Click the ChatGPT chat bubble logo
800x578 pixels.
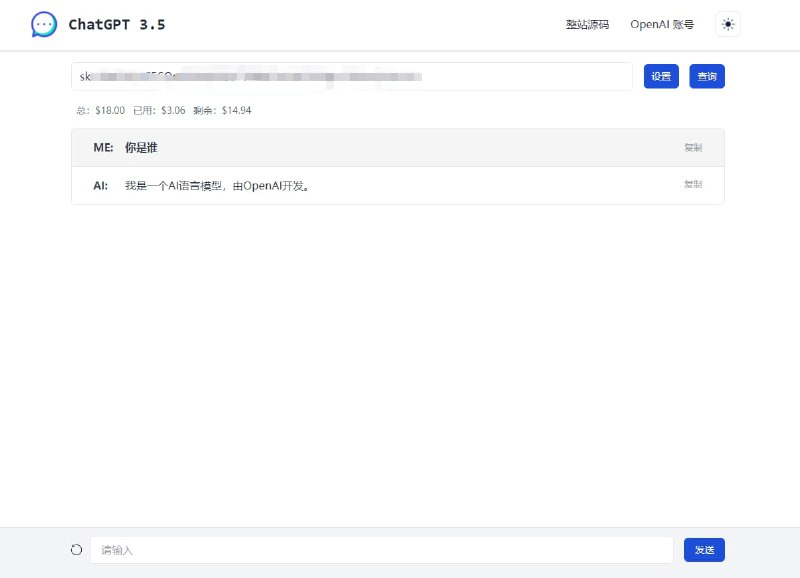(x=42, y=23)
